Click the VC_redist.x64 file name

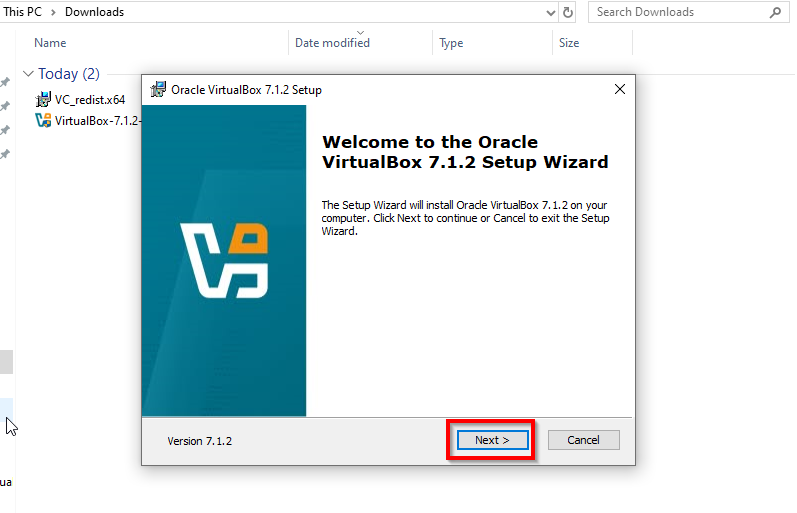(x=90, y=100)
